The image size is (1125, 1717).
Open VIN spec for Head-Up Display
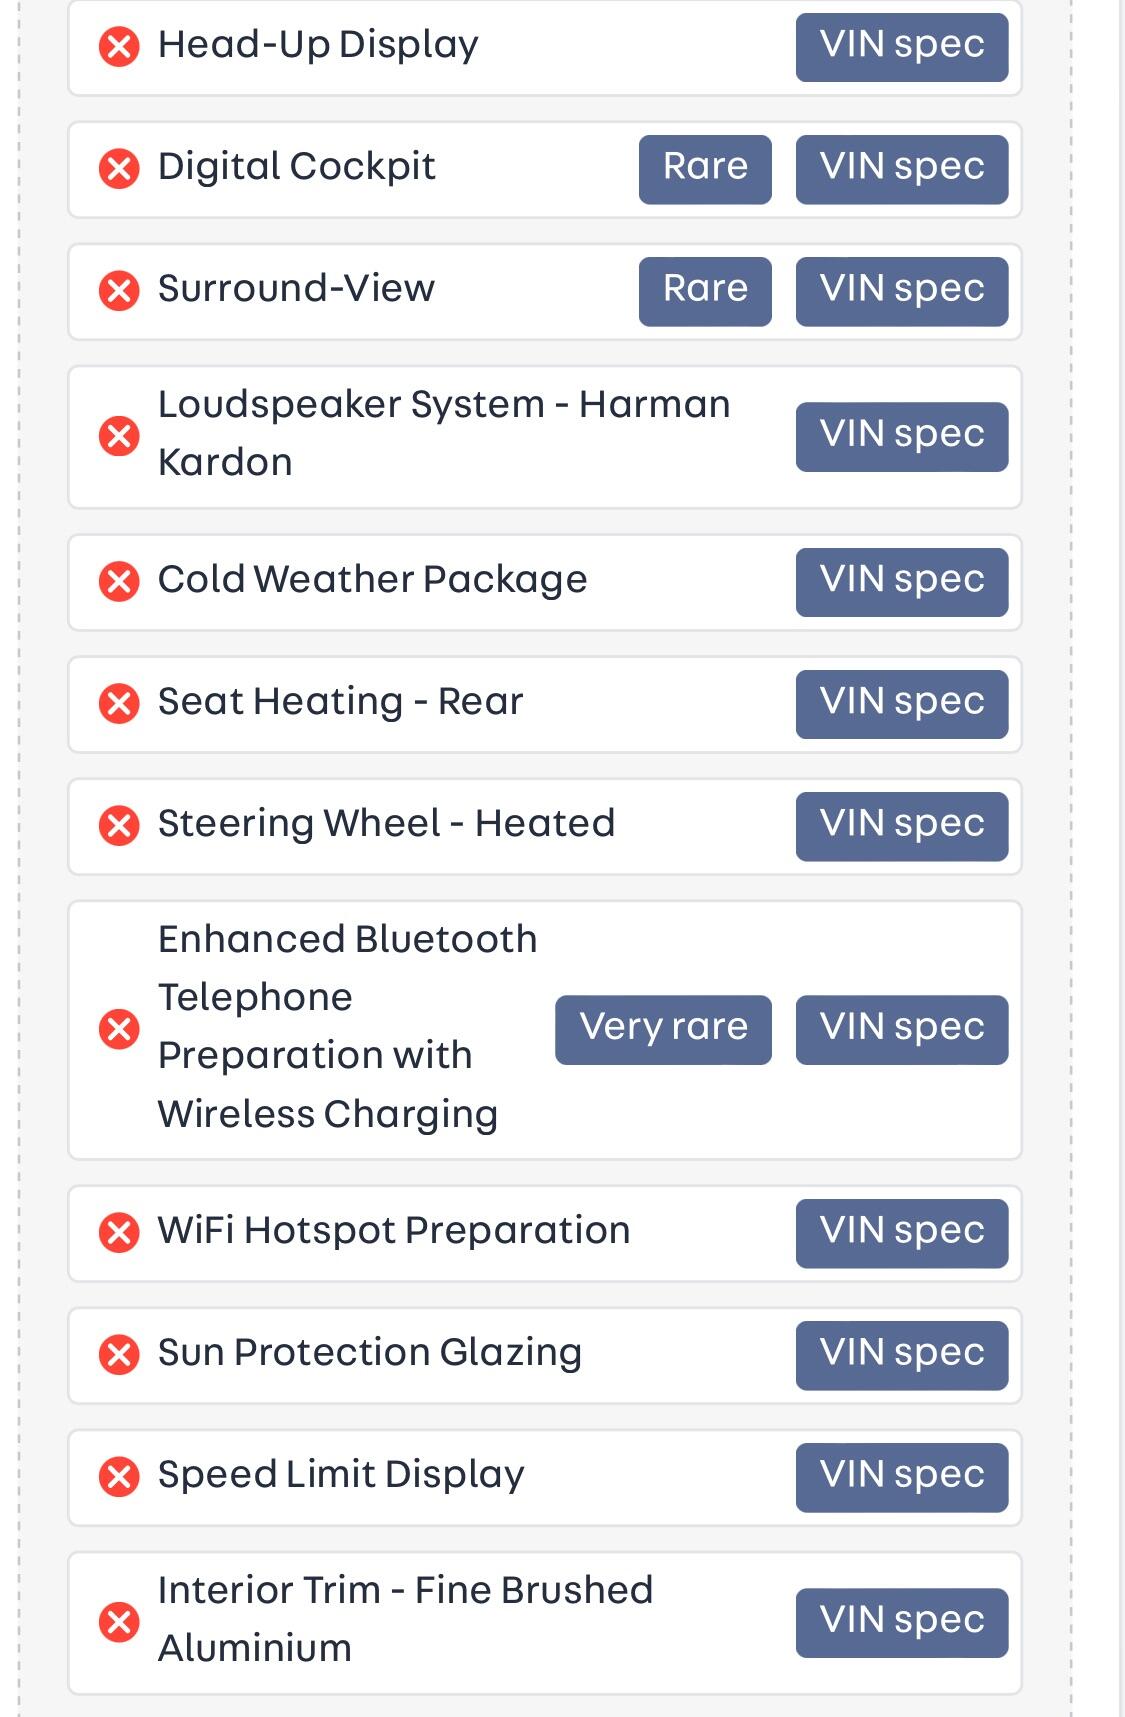(901, 46)
